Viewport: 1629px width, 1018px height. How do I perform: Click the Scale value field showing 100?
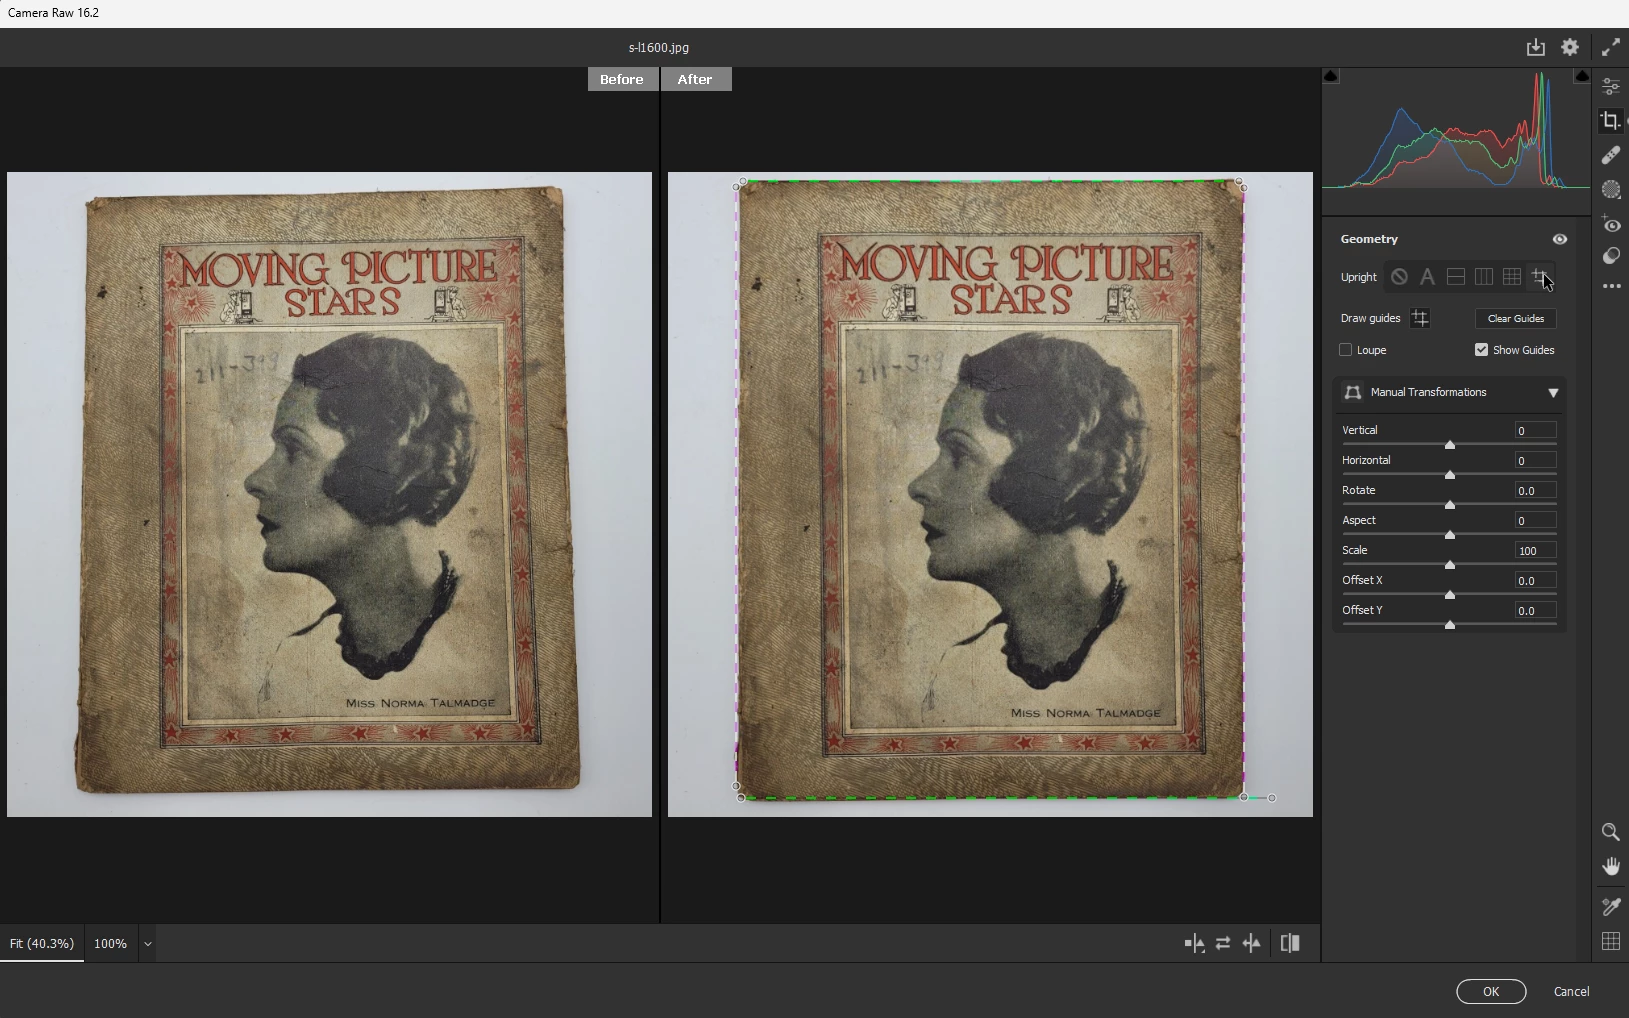pos(1535,550)
